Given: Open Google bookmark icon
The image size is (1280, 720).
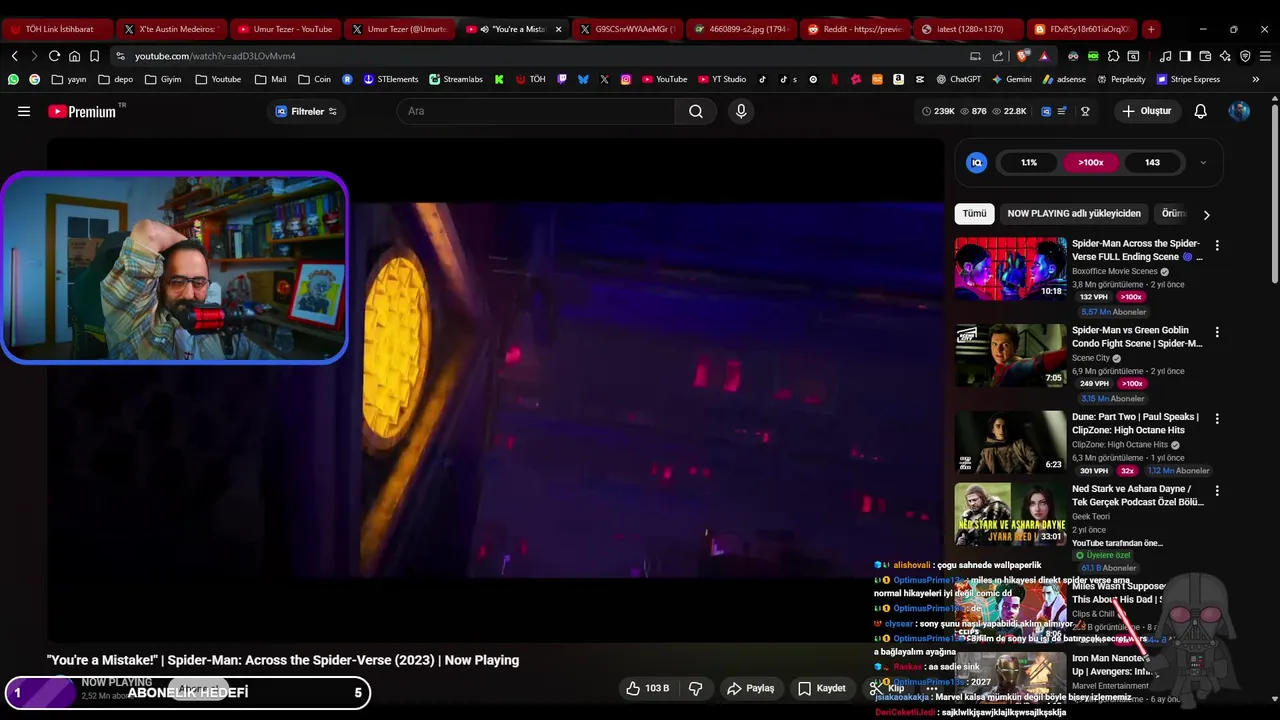Looking at the screenshot, I should (x=34, y=79).
